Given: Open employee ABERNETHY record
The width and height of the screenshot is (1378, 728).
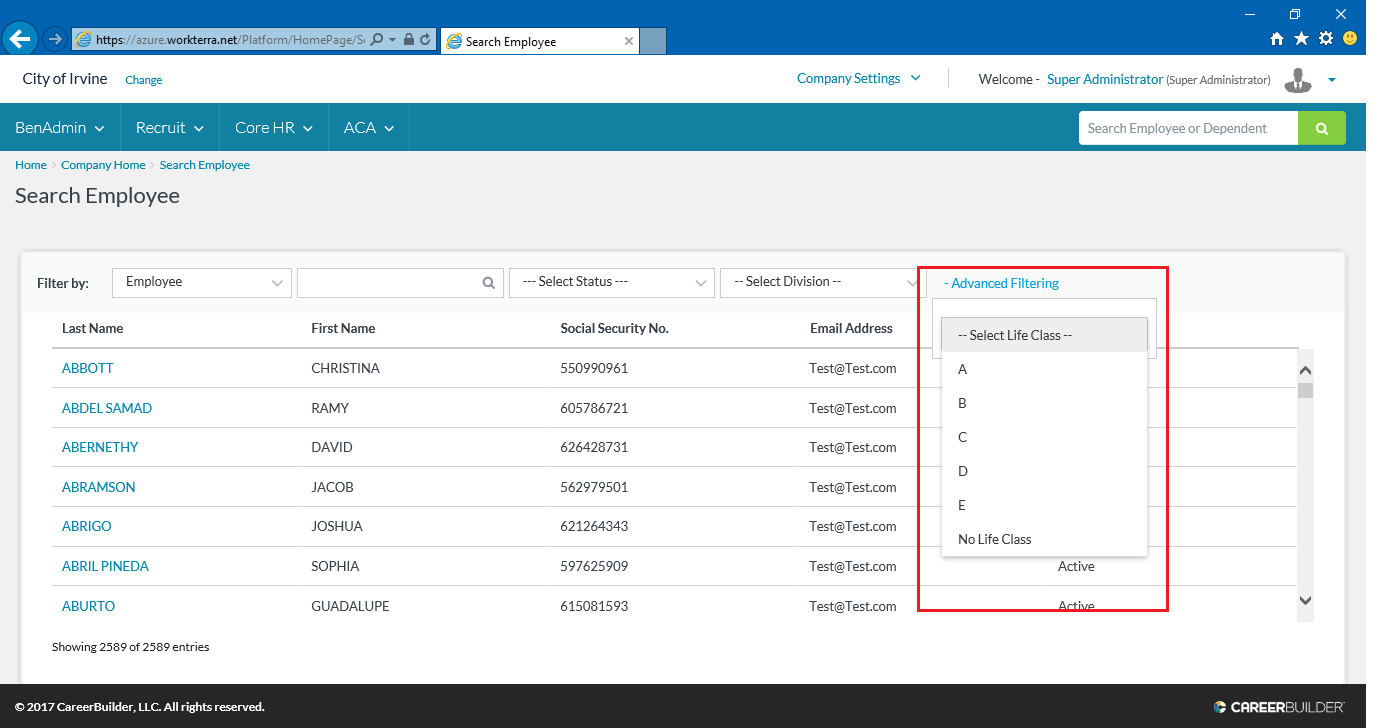Looking at the screenshot, I should click(x=100, y=447).
